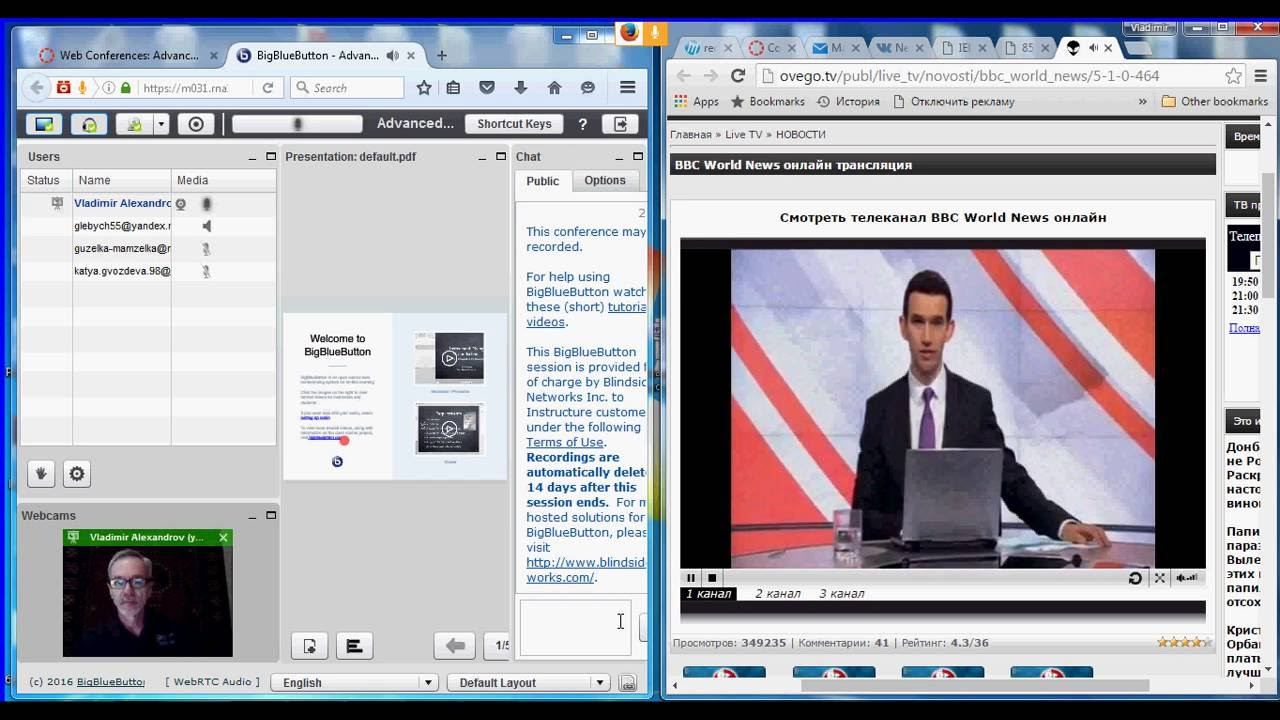Stop the BBC World News player
The width and height of the screenshot is (1280, 720).
(x=712, y=577)
